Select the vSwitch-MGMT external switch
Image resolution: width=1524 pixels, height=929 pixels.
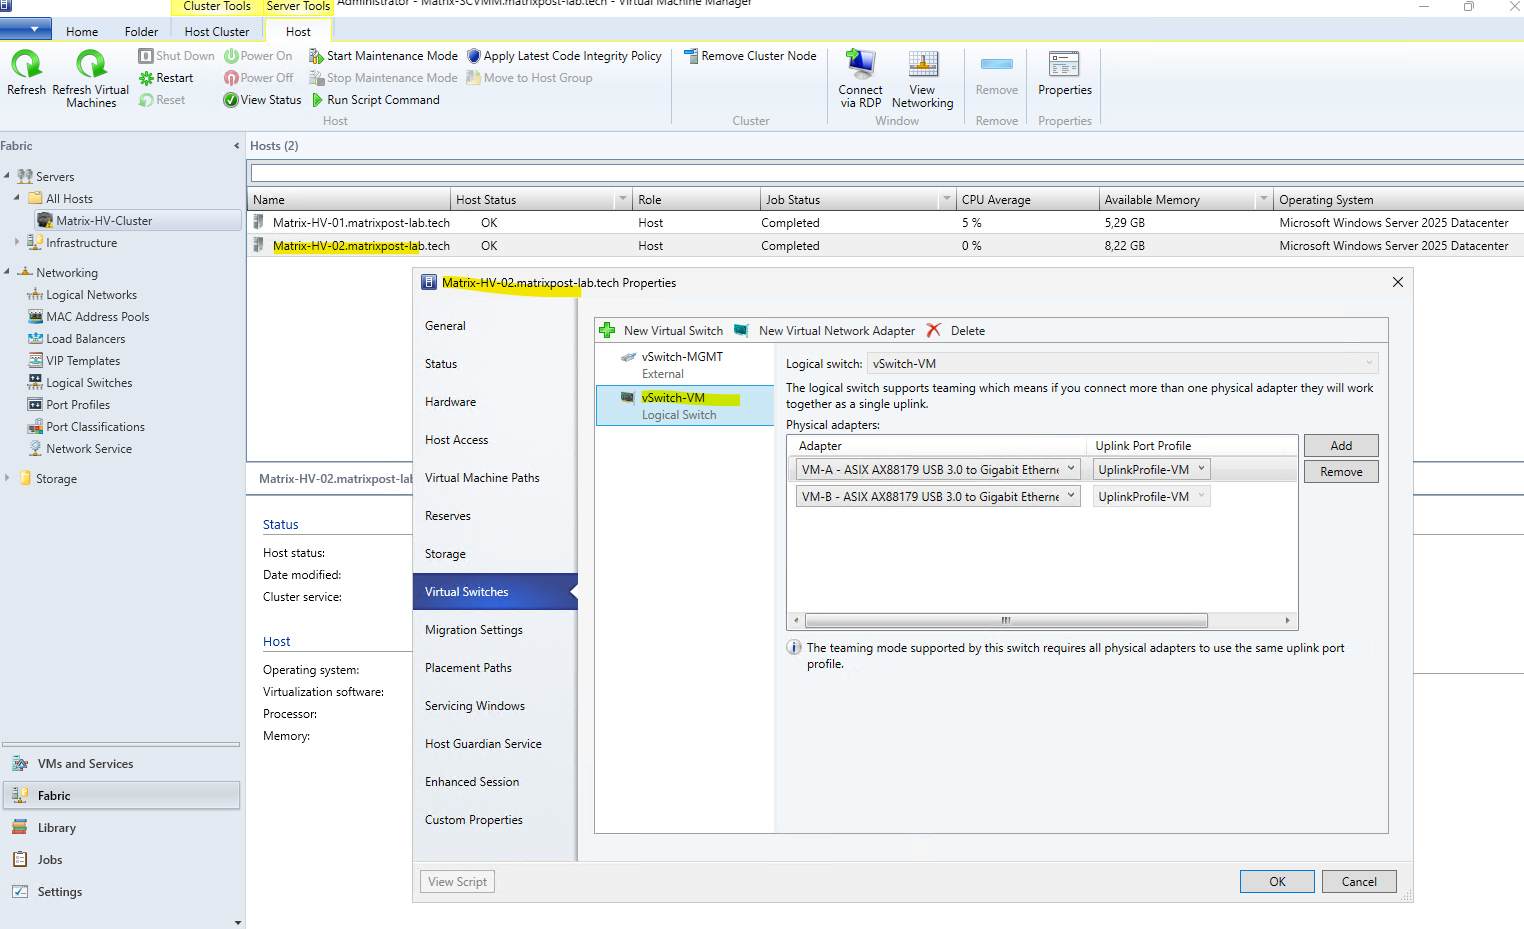point(685,365)
